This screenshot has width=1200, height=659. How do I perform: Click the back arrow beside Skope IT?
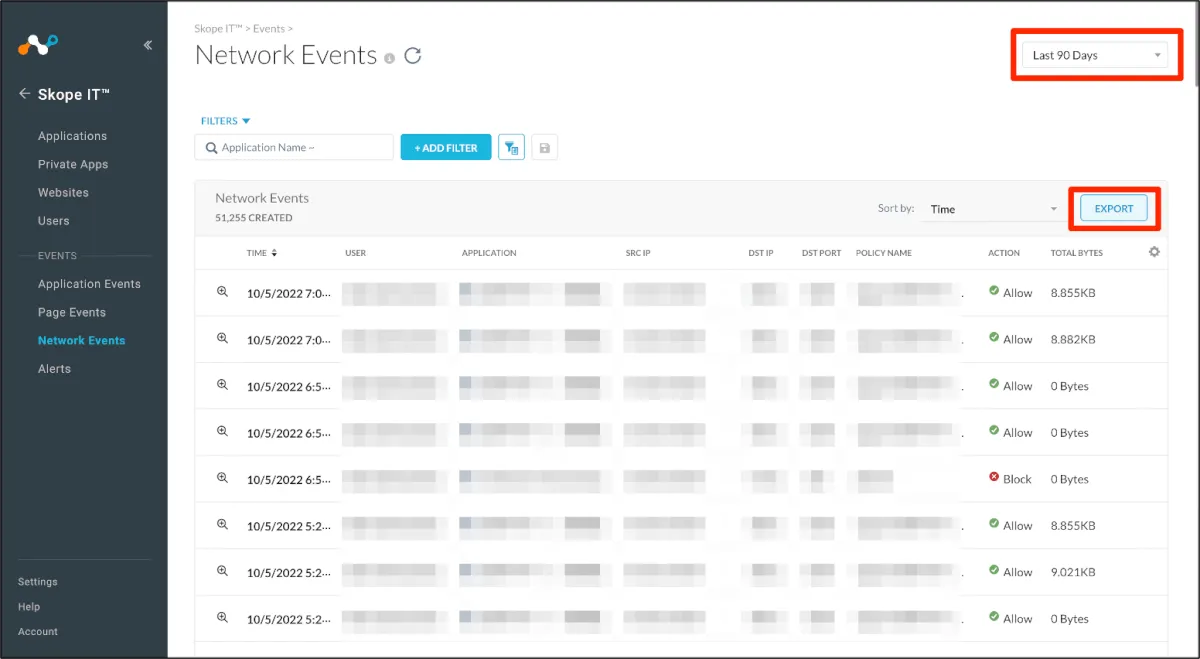[x=25, y=94]
